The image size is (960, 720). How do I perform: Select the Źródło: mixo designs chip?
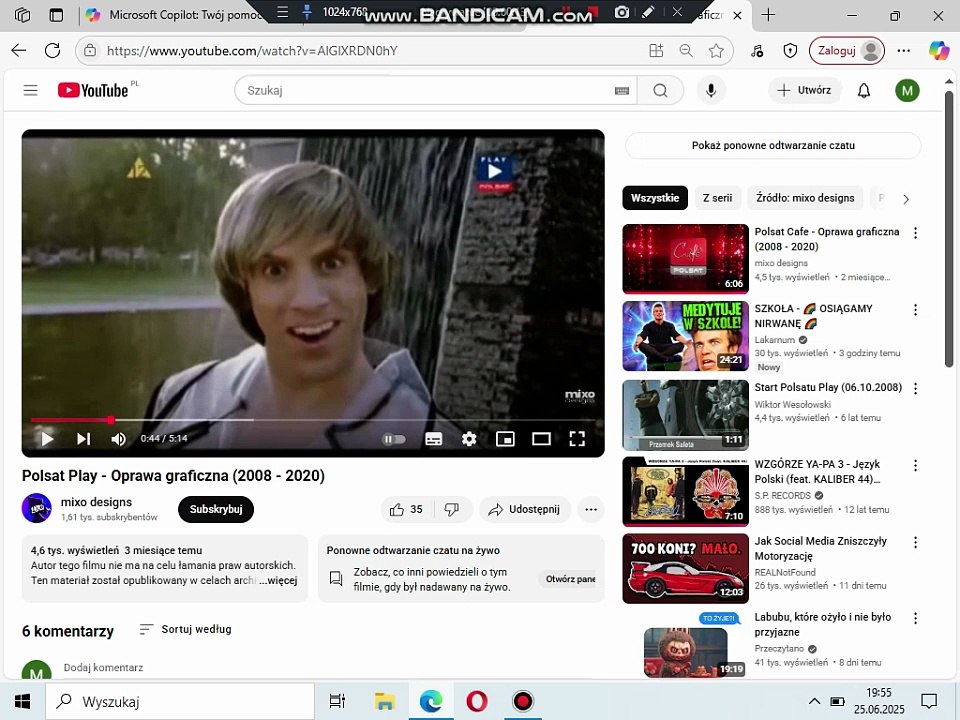pyautogui.click(x=805, y=198)
